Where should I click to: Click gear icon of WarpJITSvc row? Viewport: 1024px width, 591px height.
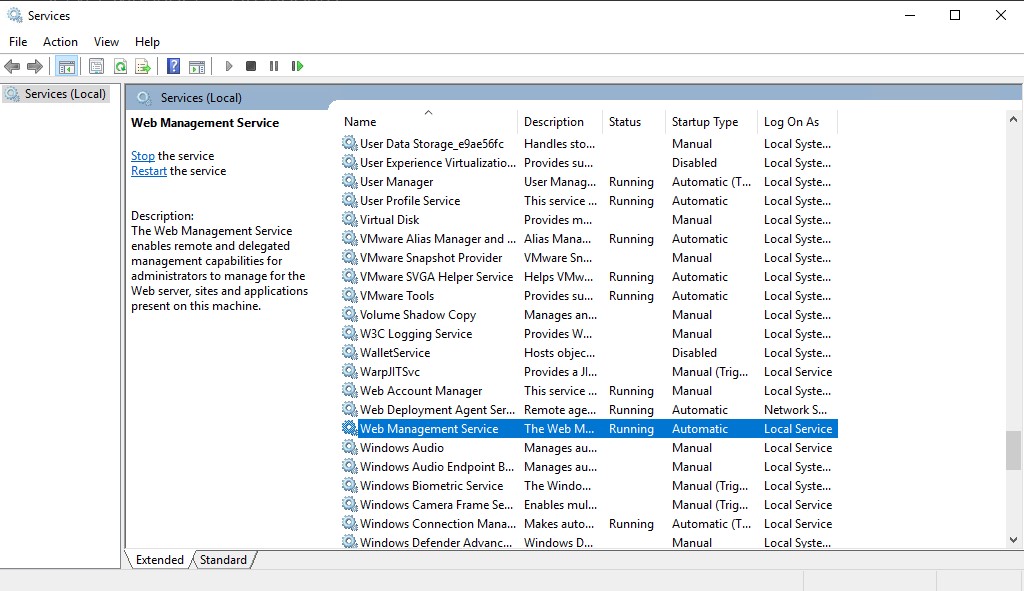(349, 371)
